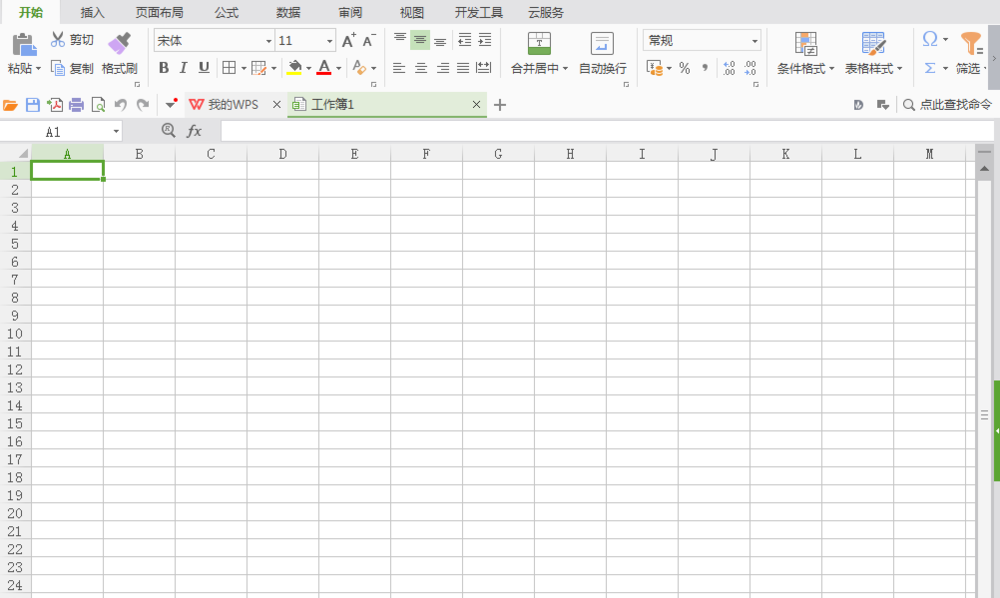Image resolution: width=1000 pixels, height=598 pixels.
Task: Click the formula bar input field
Action: coord(607,131)
